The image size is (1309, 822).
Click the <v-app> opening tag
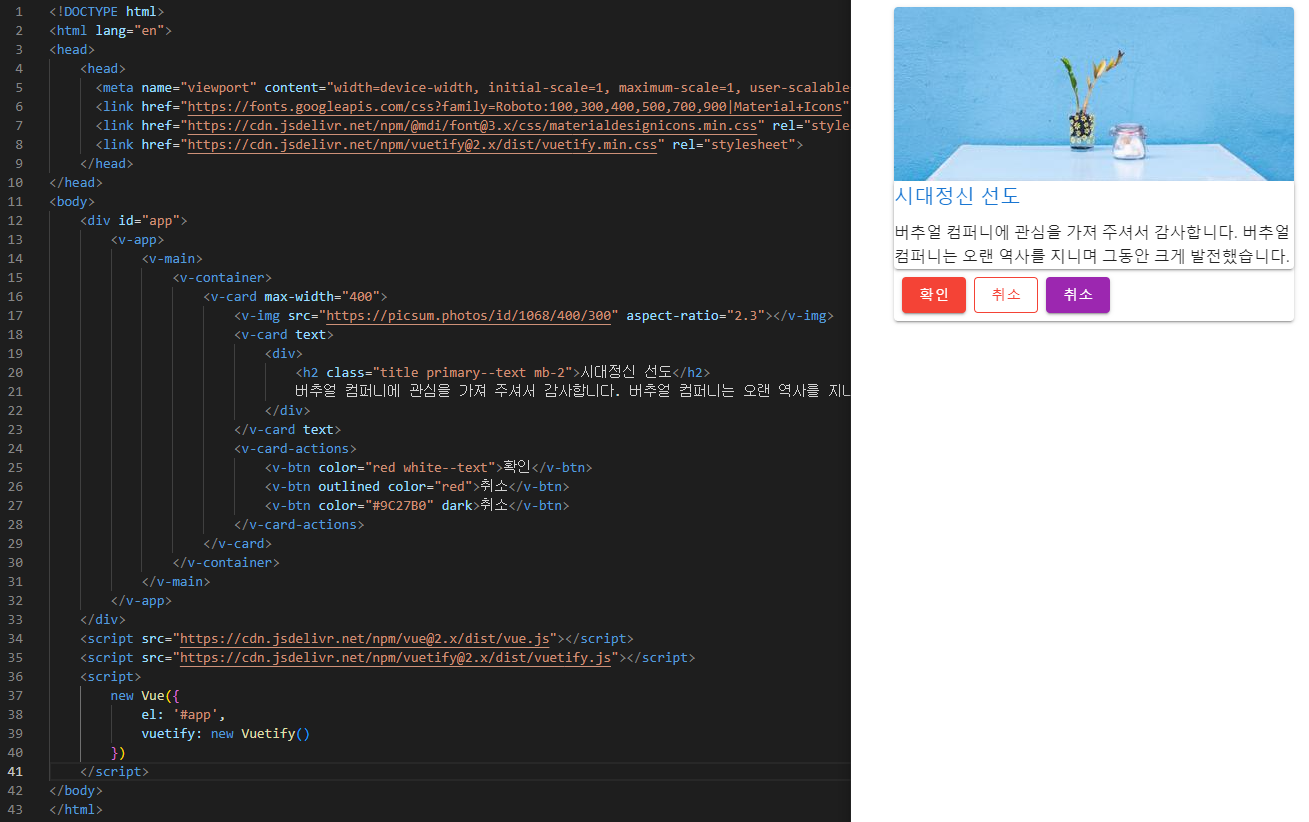[138, 239]
